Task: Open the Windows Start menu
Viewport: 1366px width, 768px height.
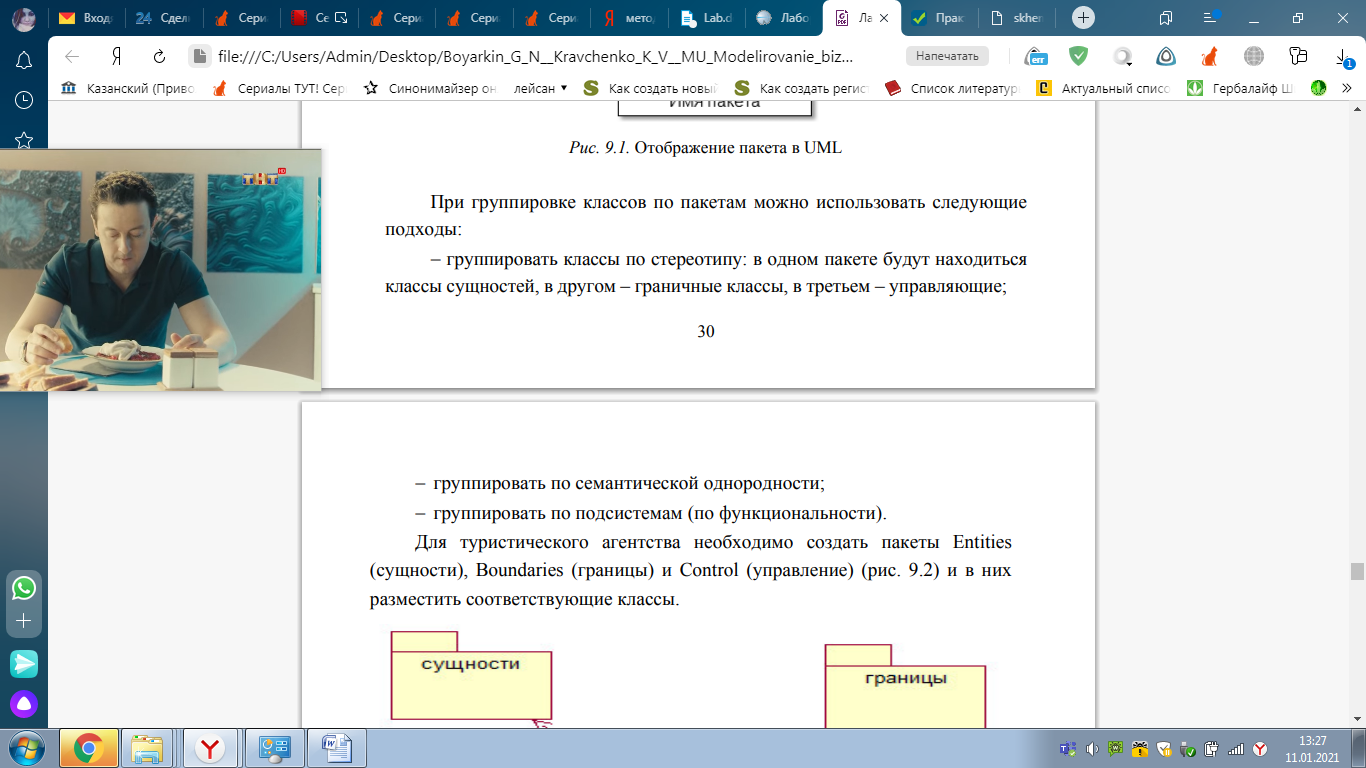Action: click(25, 748)
